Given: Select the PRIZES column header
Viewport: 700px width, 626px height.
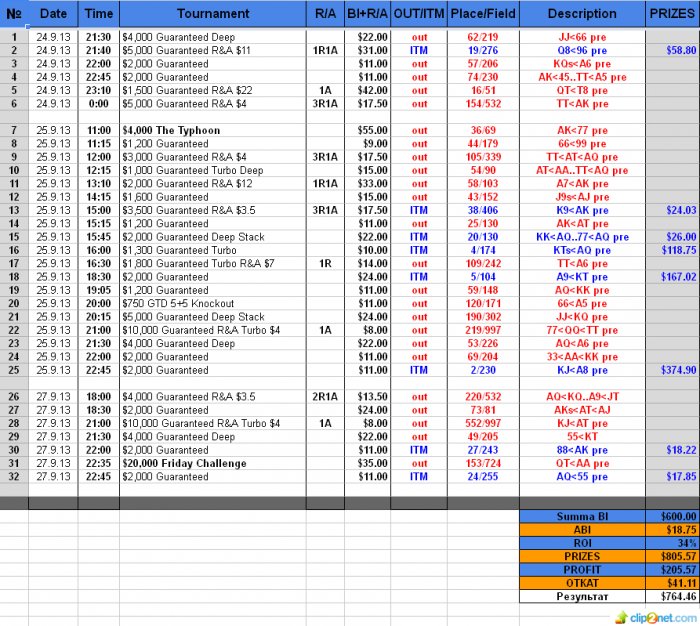Looking at the screenshot, I should coord(672,14).
